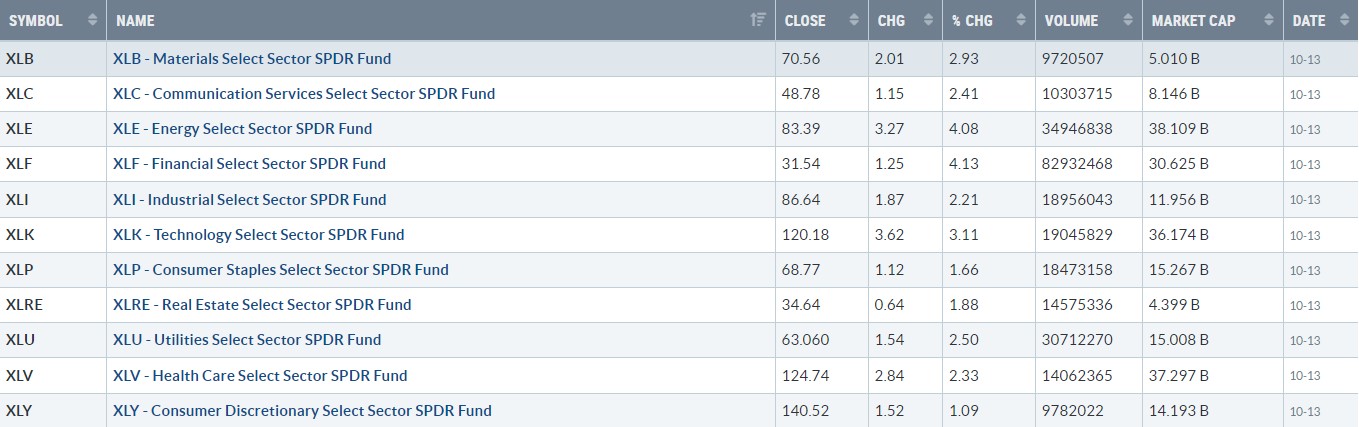Screen dimensions: 1359x427
Task: Open XLY Consumer Discretionary fund link
Action: [x=302, y=411]
